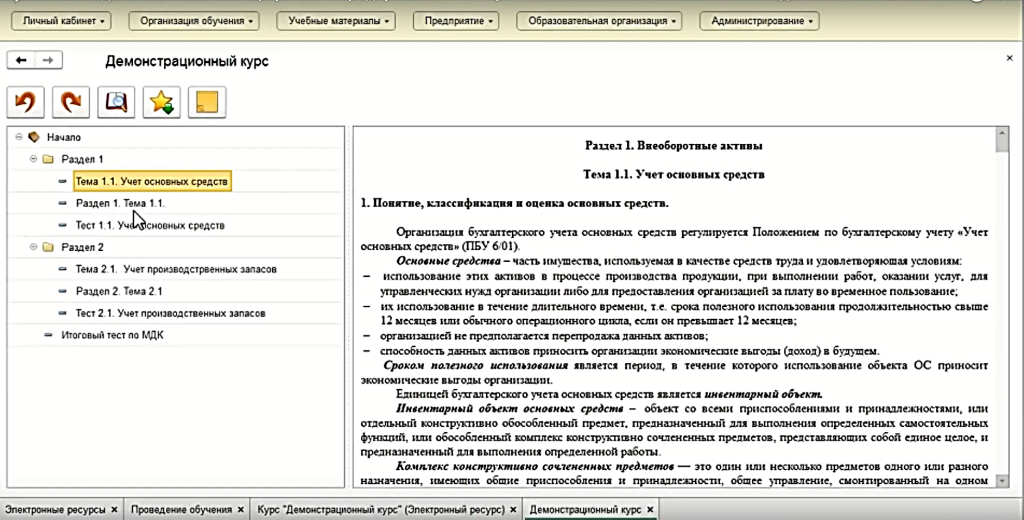
Task: Switch to Проведение обучения tab
Action: 182,510
